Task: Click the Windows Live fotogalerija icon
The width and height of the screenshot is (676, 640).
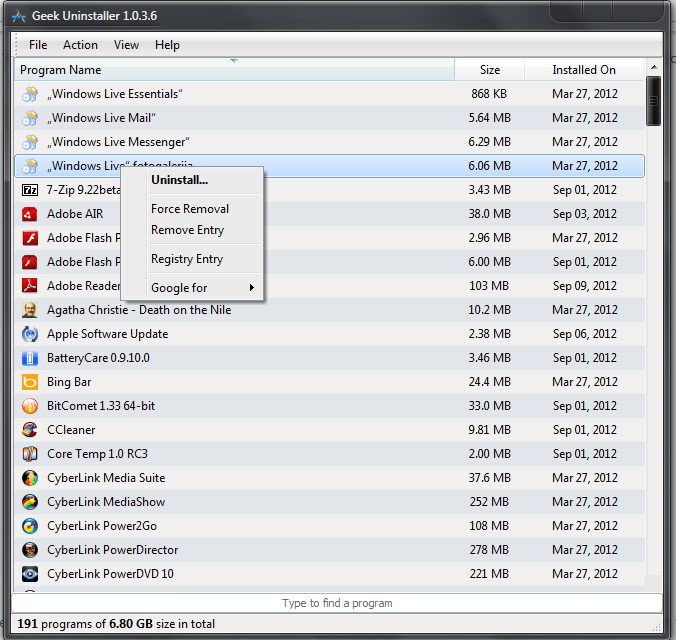Action: pyautogui.click(x=30, y=166)
